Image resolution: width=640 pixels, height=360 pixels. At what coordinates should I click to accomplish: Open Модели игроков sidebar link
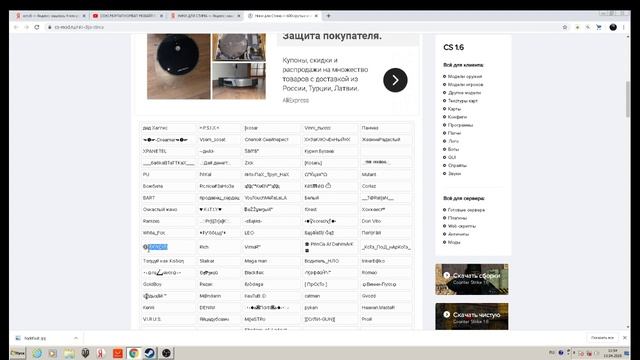pyautogui.click(x=465, y=84)
